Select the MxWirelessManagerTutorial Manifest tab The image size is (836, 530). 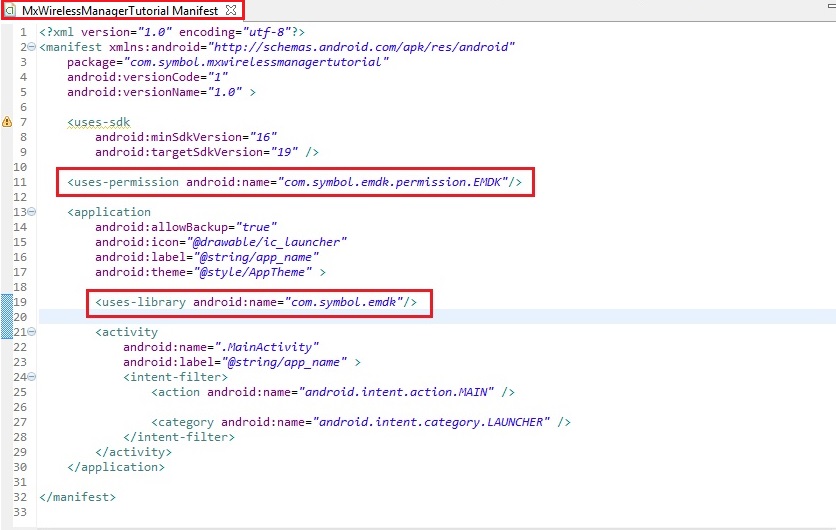[120, 10]
